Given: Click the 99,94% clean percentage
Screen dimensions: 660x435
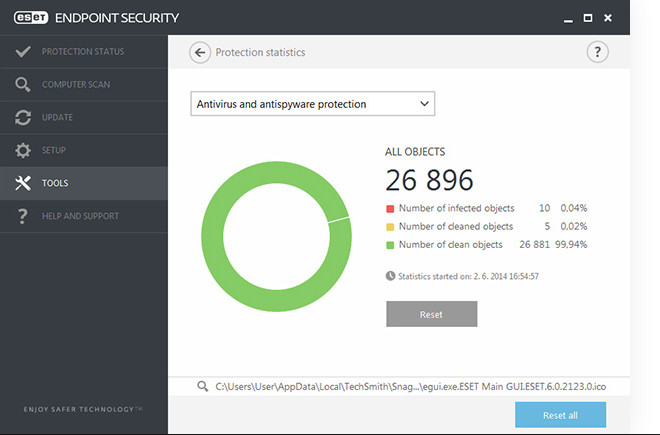Looking at the screenshot, I should click(571, 244).
